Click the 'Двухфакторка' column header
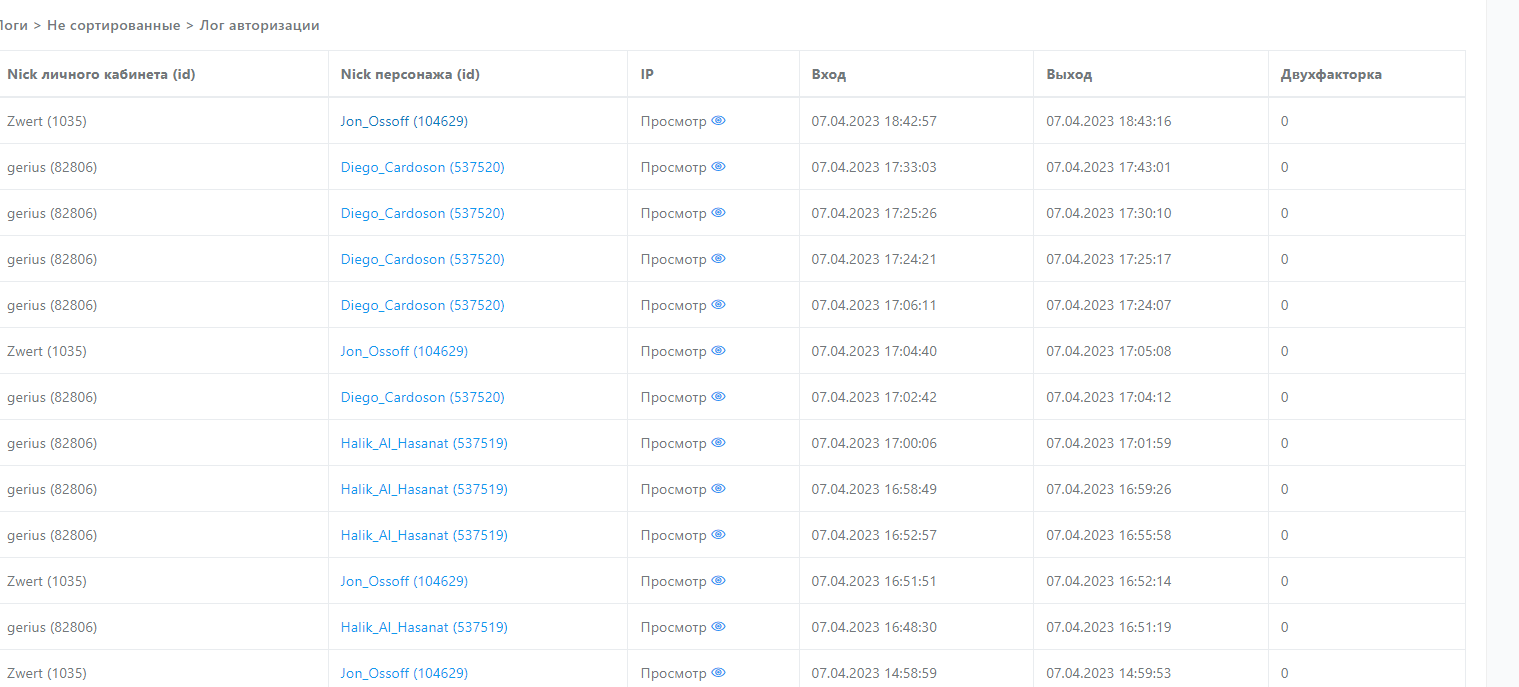The image size is (1519, 687). tap(1331, 74)
